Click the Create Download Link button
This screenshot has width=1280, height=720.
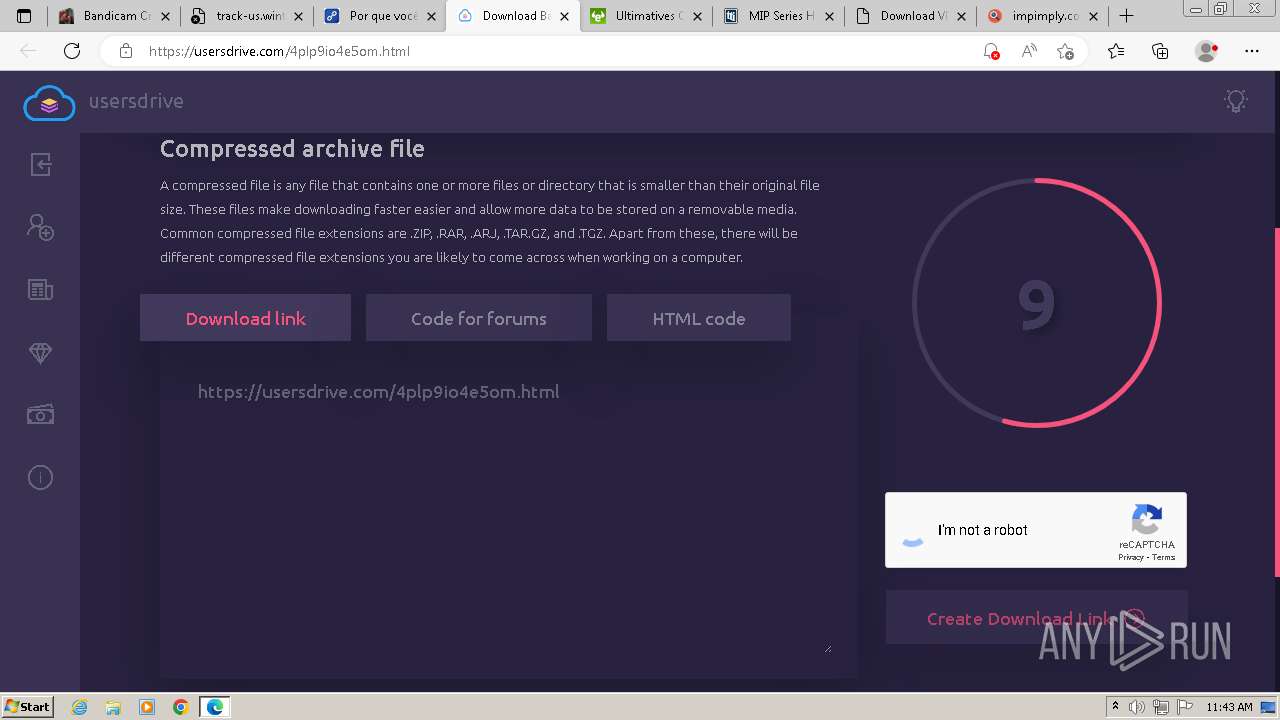[1036, 618]
